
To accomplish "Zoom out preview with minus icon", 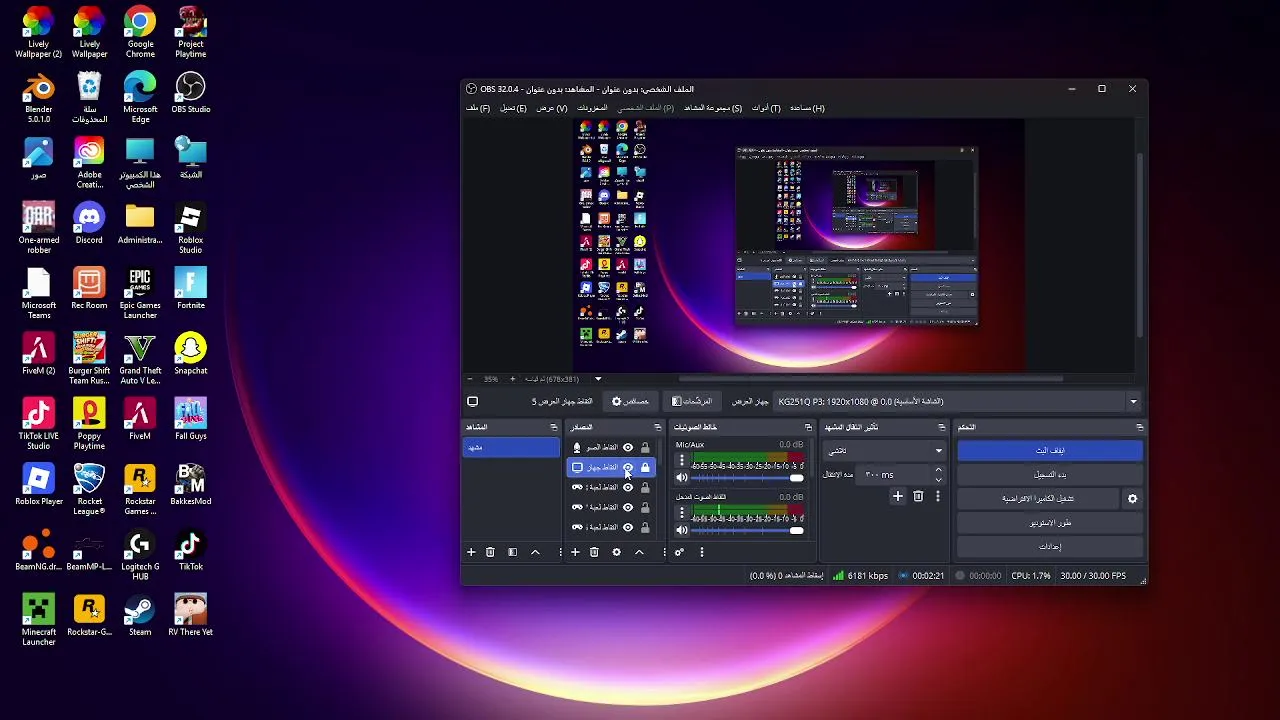I will pos(471,379).
